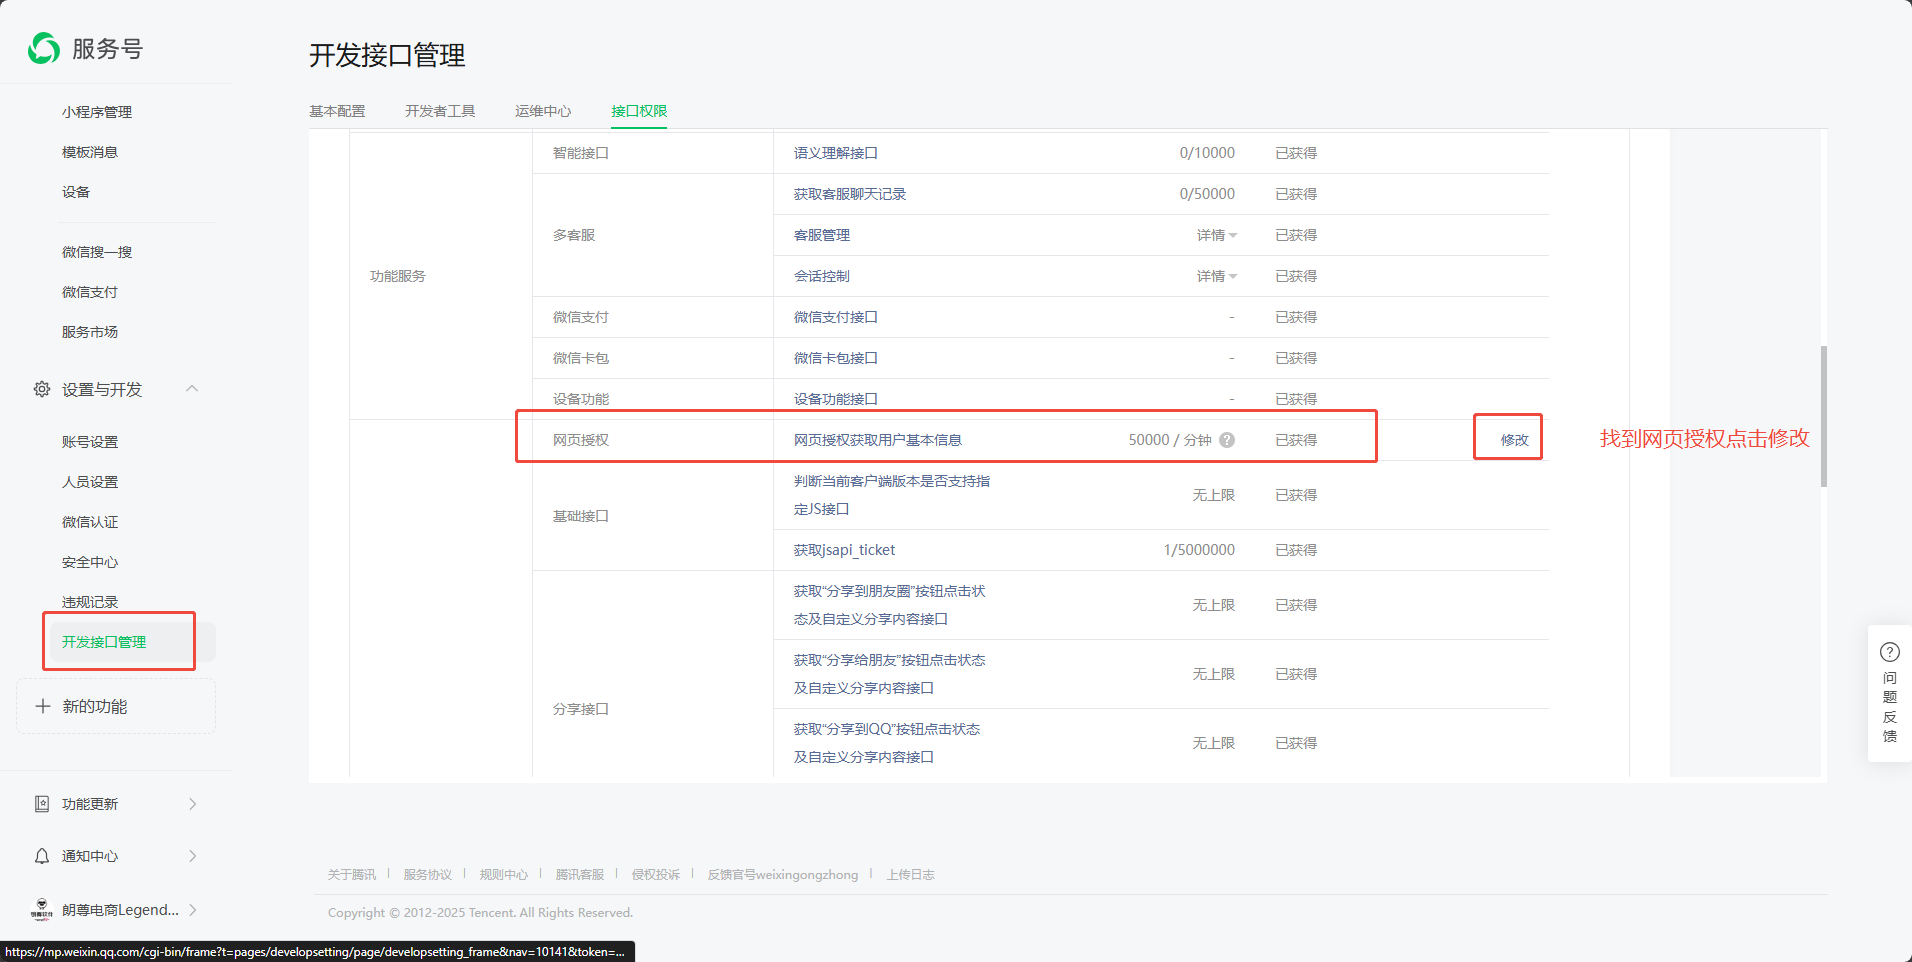Open the 运维中心 tab
This screenshot has width=1912, height=962.
click(x=543, y=111)
